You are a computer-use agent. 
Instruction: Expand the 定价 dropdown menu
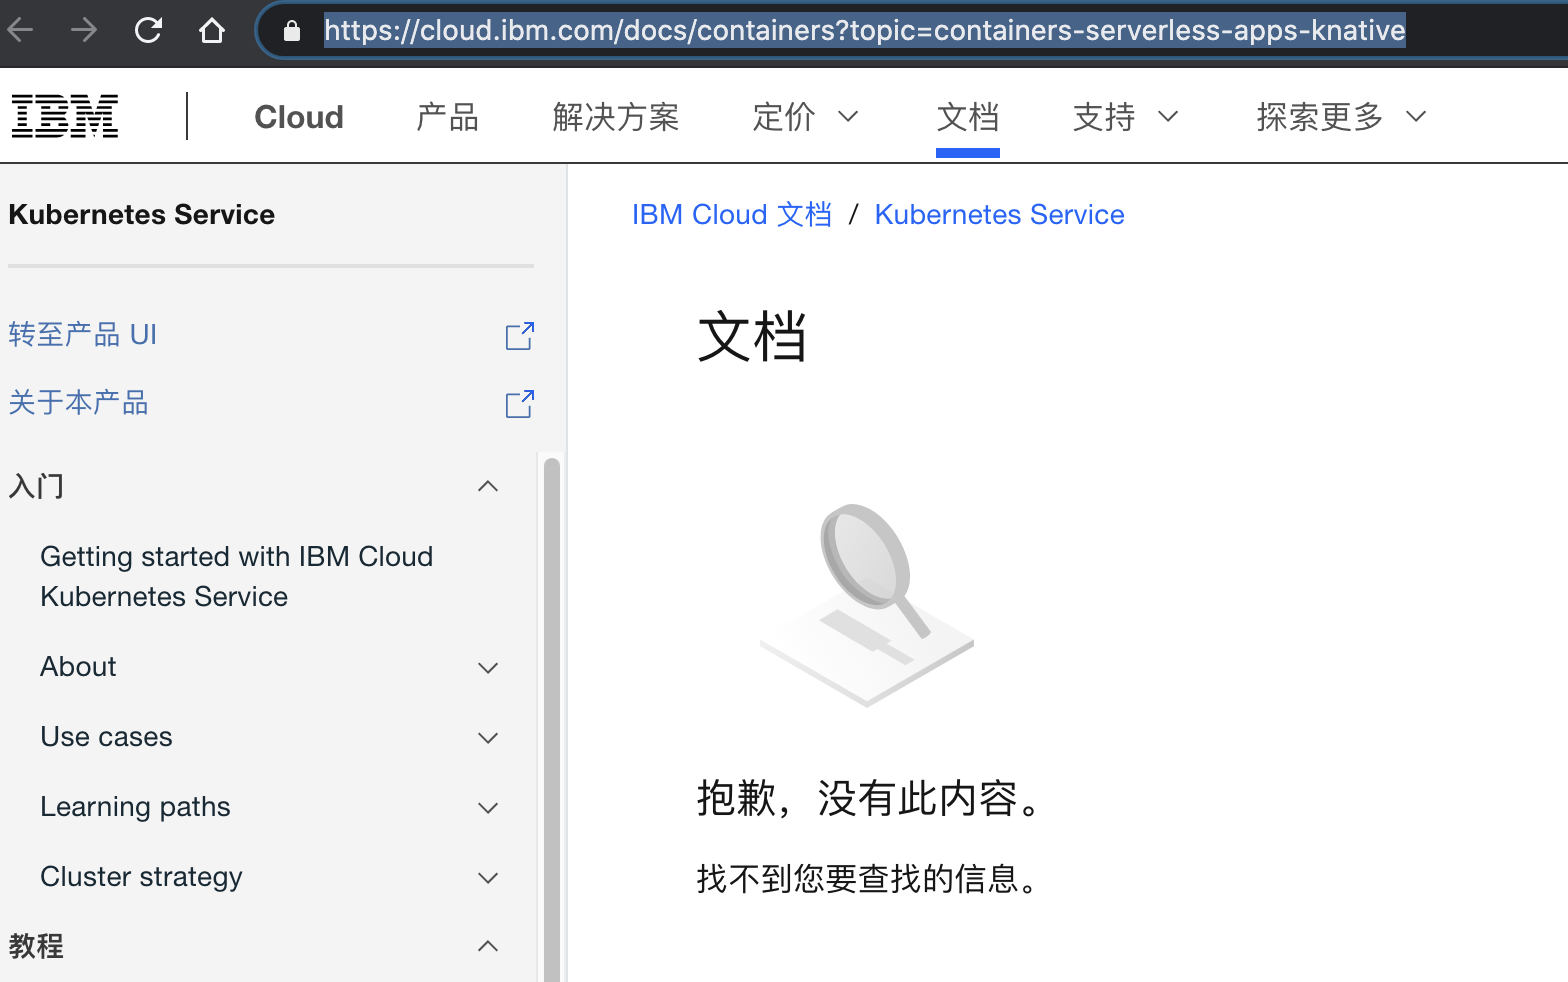[805, 117]
